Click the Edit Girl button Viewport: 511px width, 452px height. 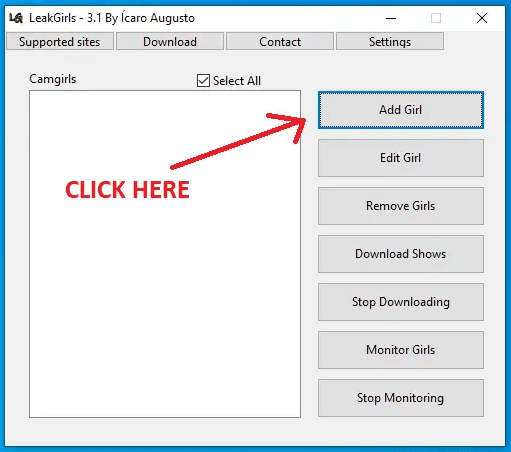pyautogui.click(x=401, y=158)
